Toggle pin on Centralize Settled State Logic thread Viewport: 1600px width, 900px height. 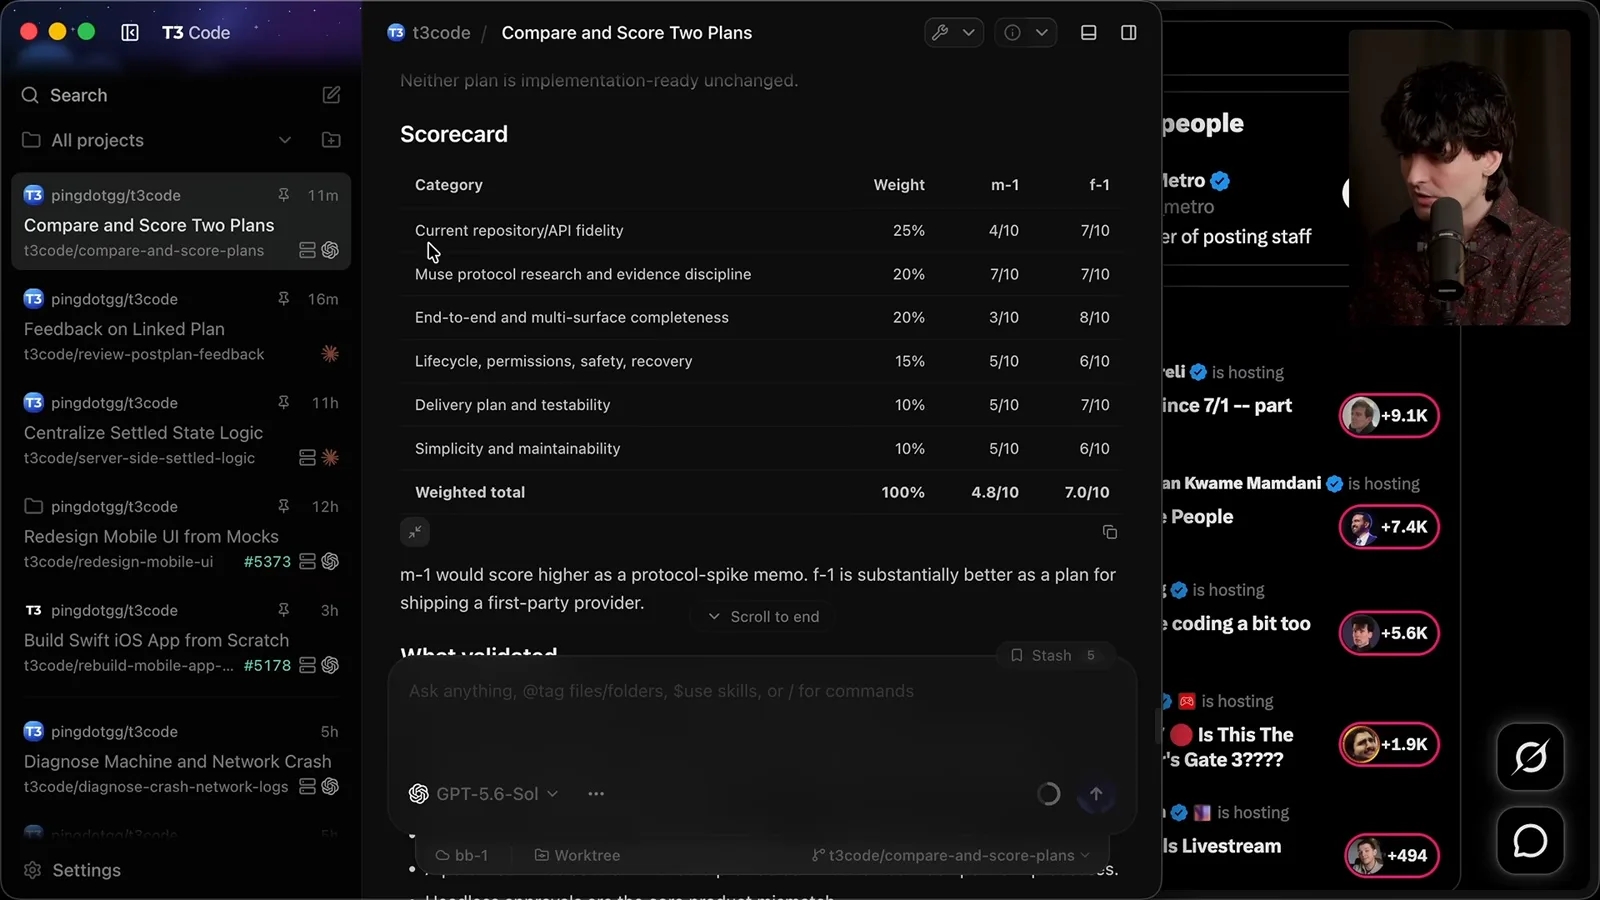click(283, 402)
